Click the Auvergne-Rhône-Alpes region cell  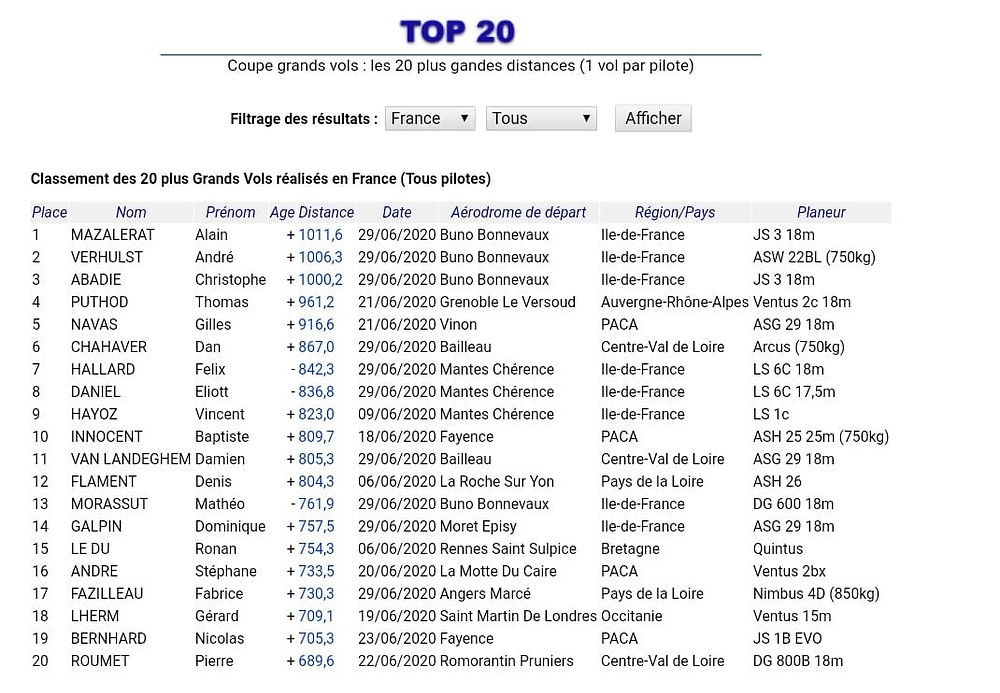tap(675, 302)
